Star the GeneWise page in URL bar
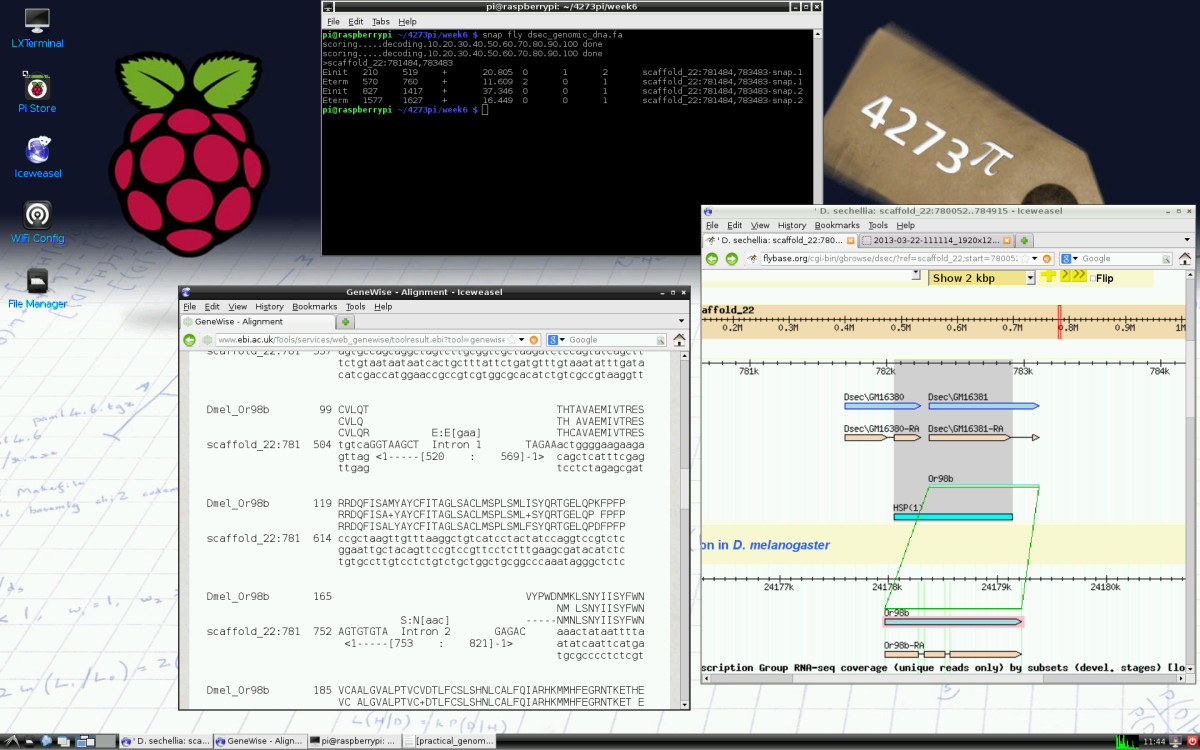Screen dimensions: 1200x750 click(512, 340)
